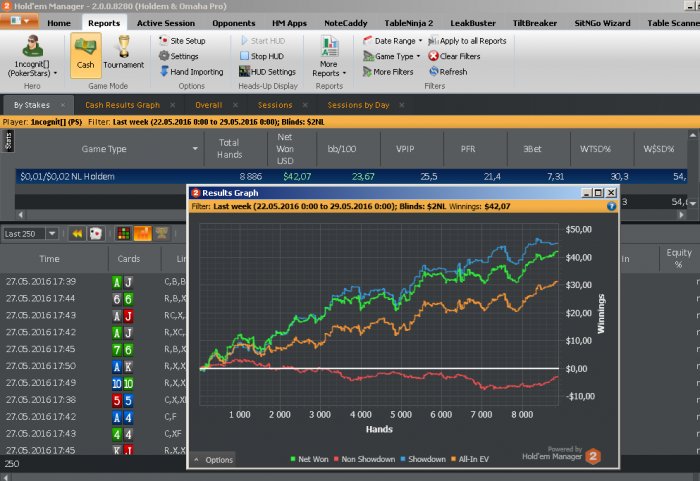Switch to Active Session tab
The image size is (700, 481).
click(x=166, y=23)
